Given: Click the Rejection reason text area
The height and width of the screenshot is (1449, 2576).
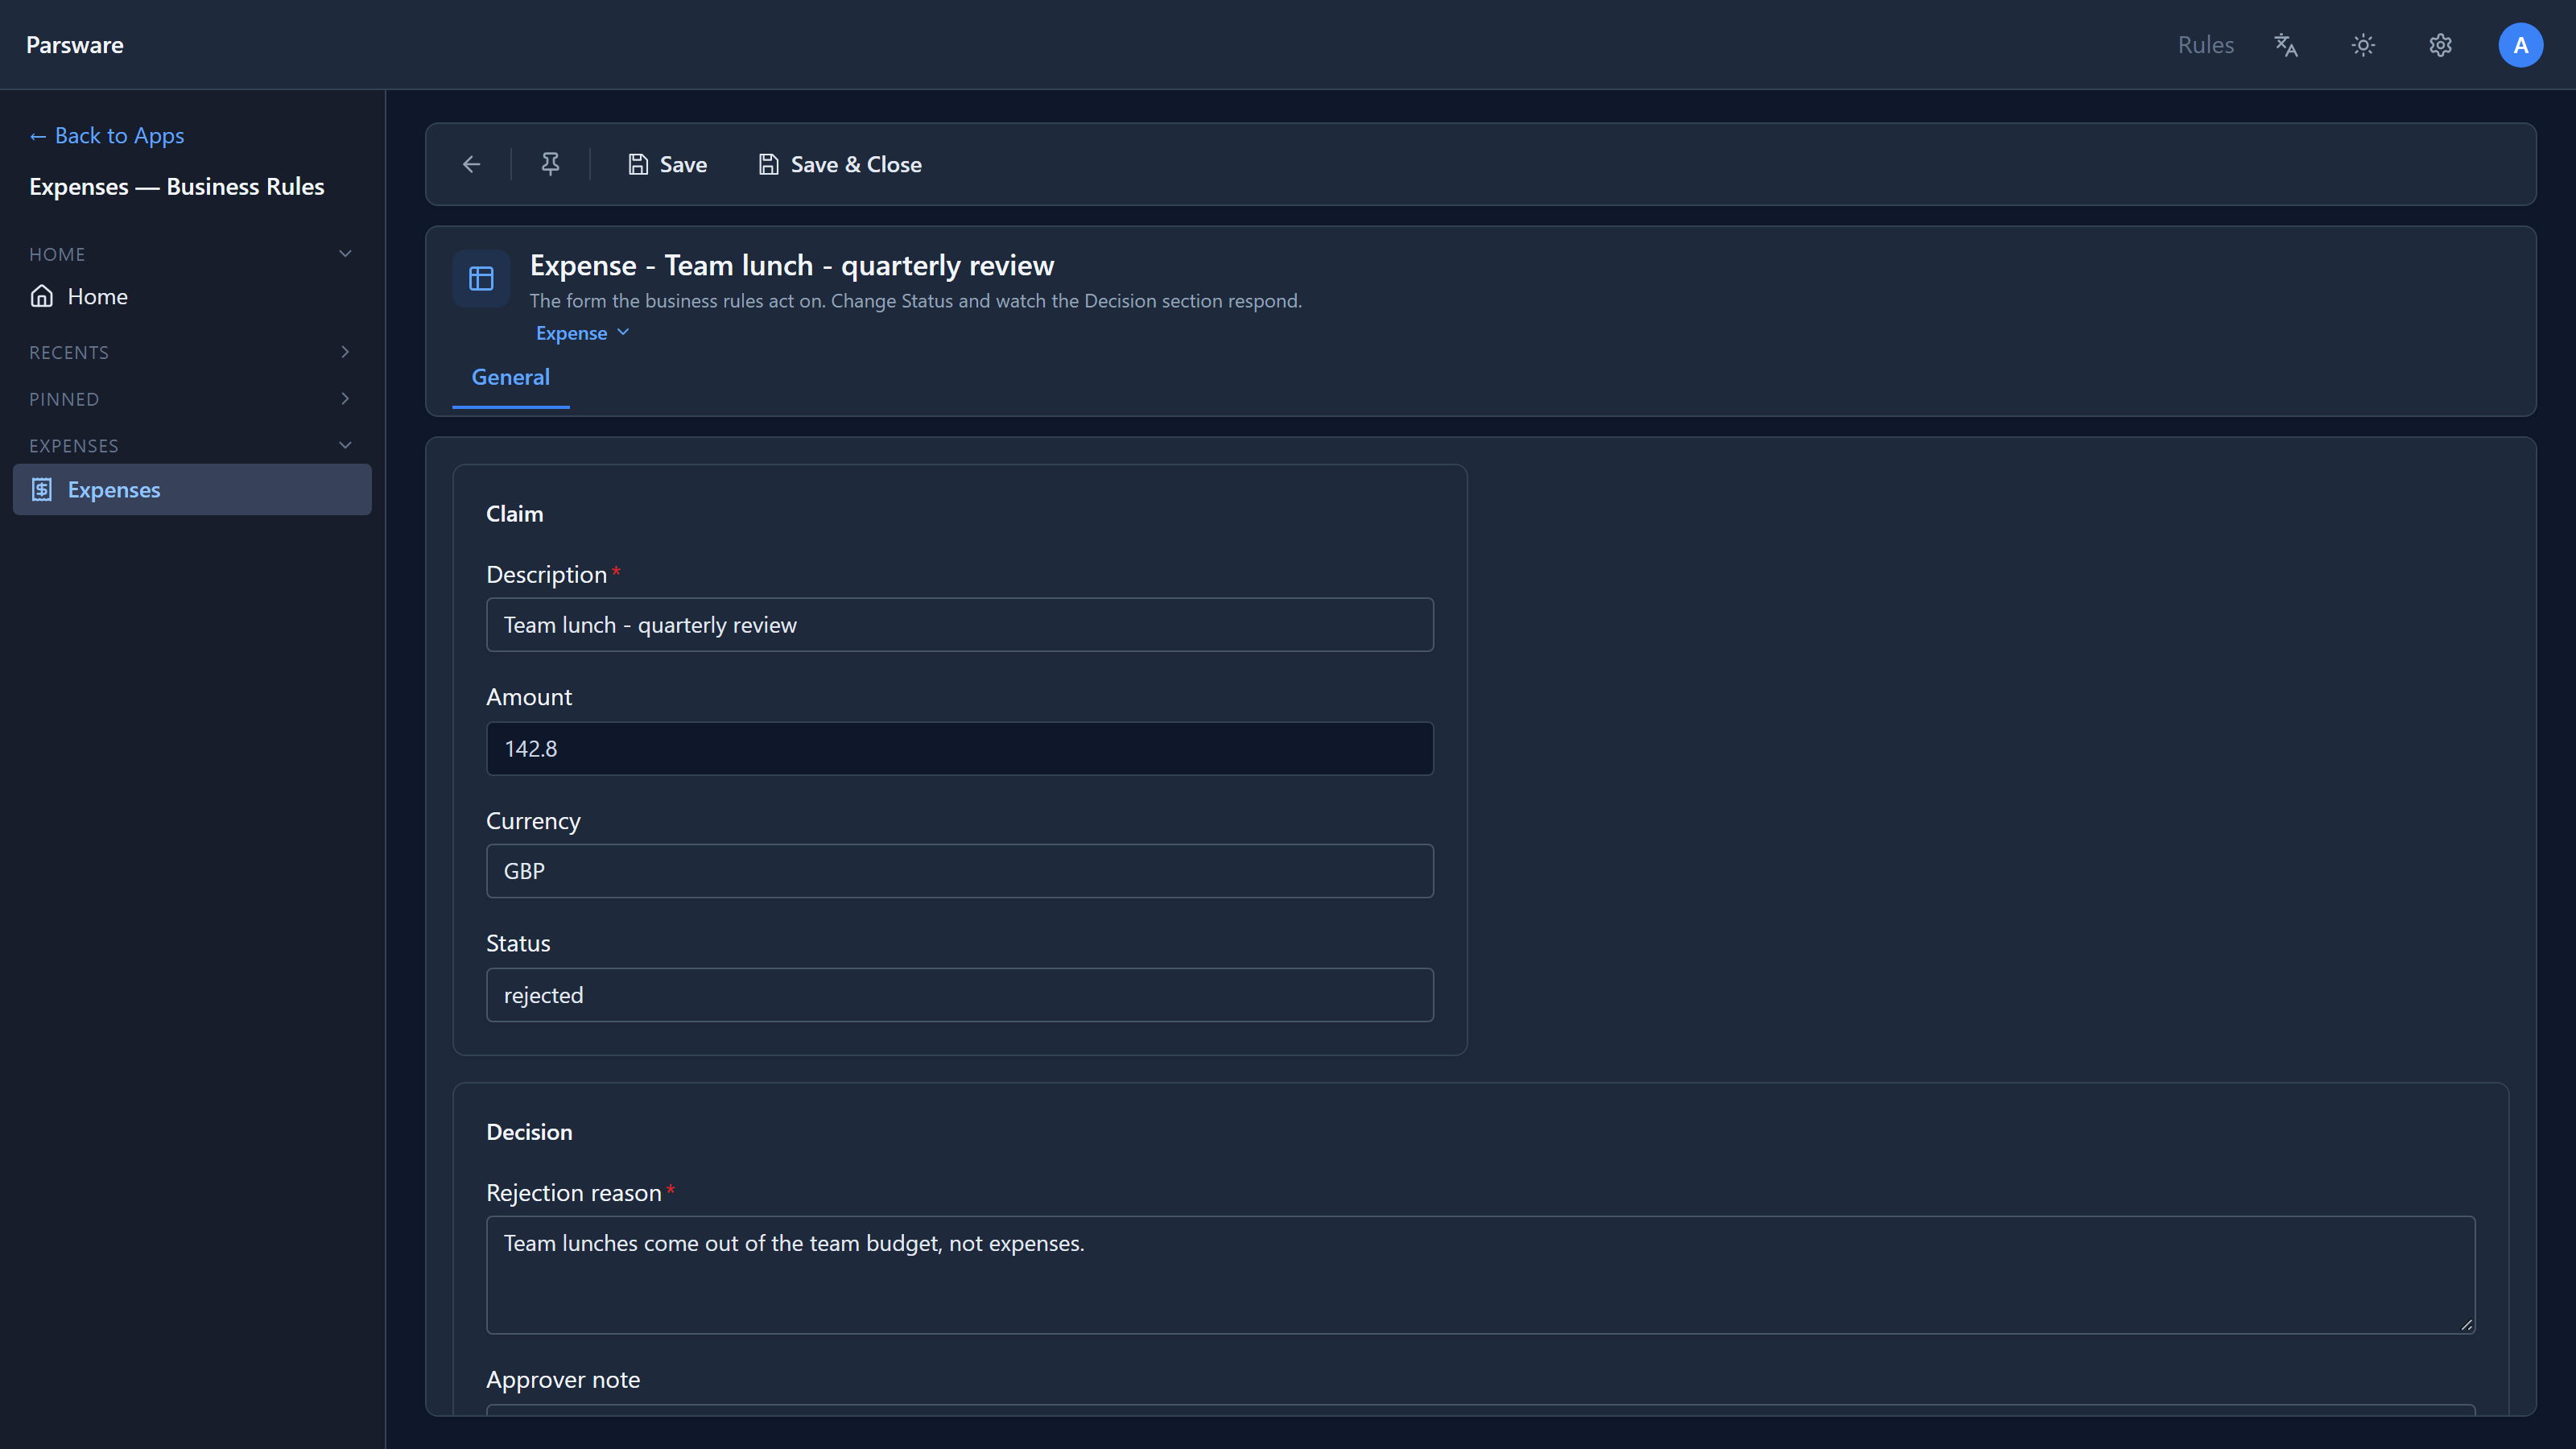Looking at the screenshot, I should [1480, 1275].
